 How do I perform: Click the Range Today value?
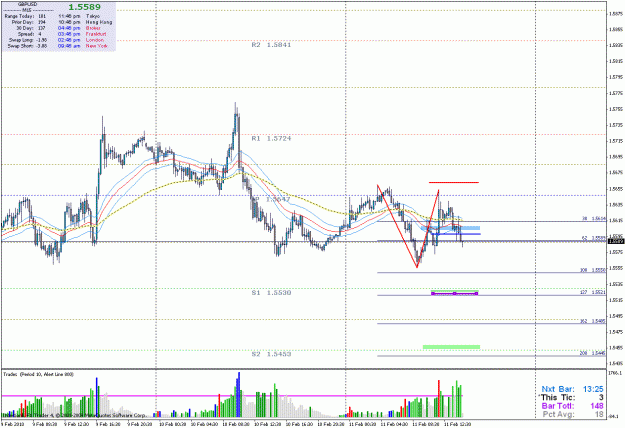coord(42,16)
